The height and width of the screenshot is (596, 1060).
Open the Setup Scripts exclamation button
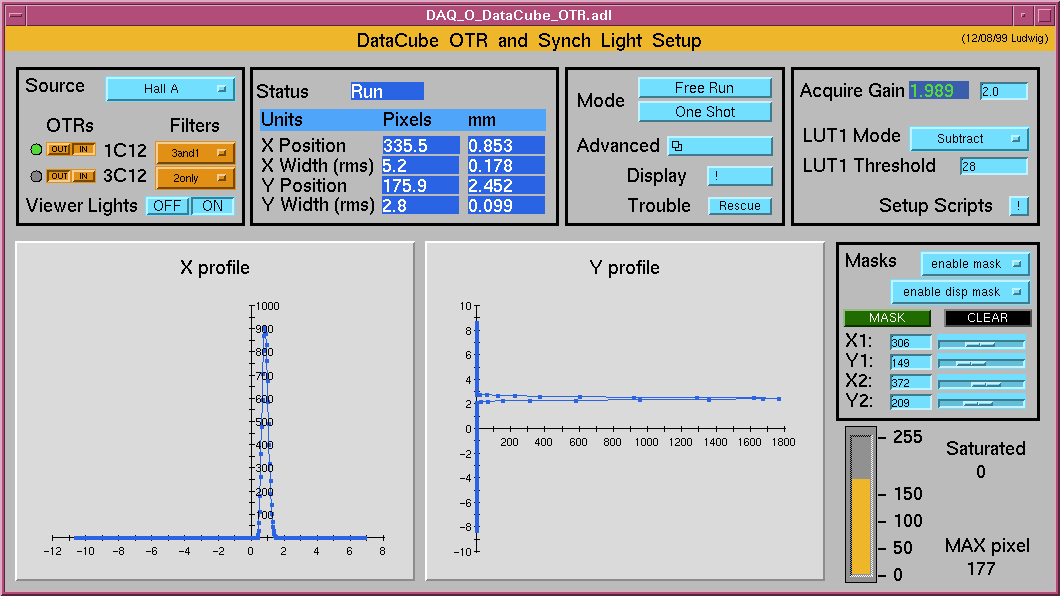click(x=1018, y=206)
